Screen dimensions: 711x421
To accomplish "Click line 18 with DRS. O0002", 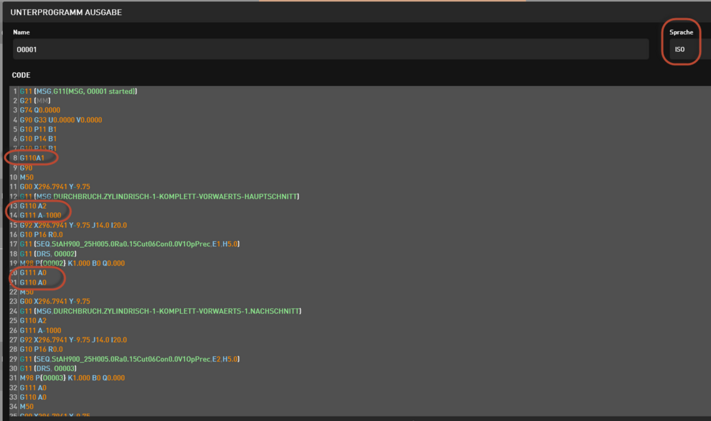I will coord(50,254).
